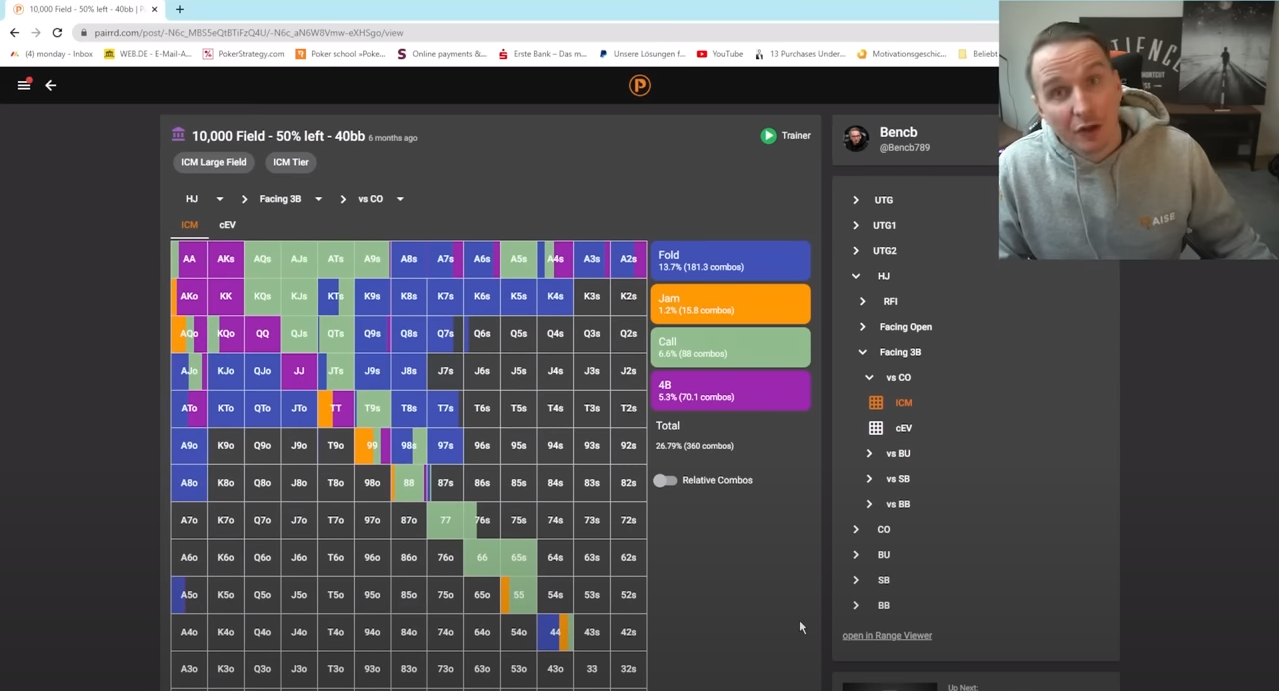The image size is (1279, 691).
Task: Reload the page in browser
Action: (57, 33)
